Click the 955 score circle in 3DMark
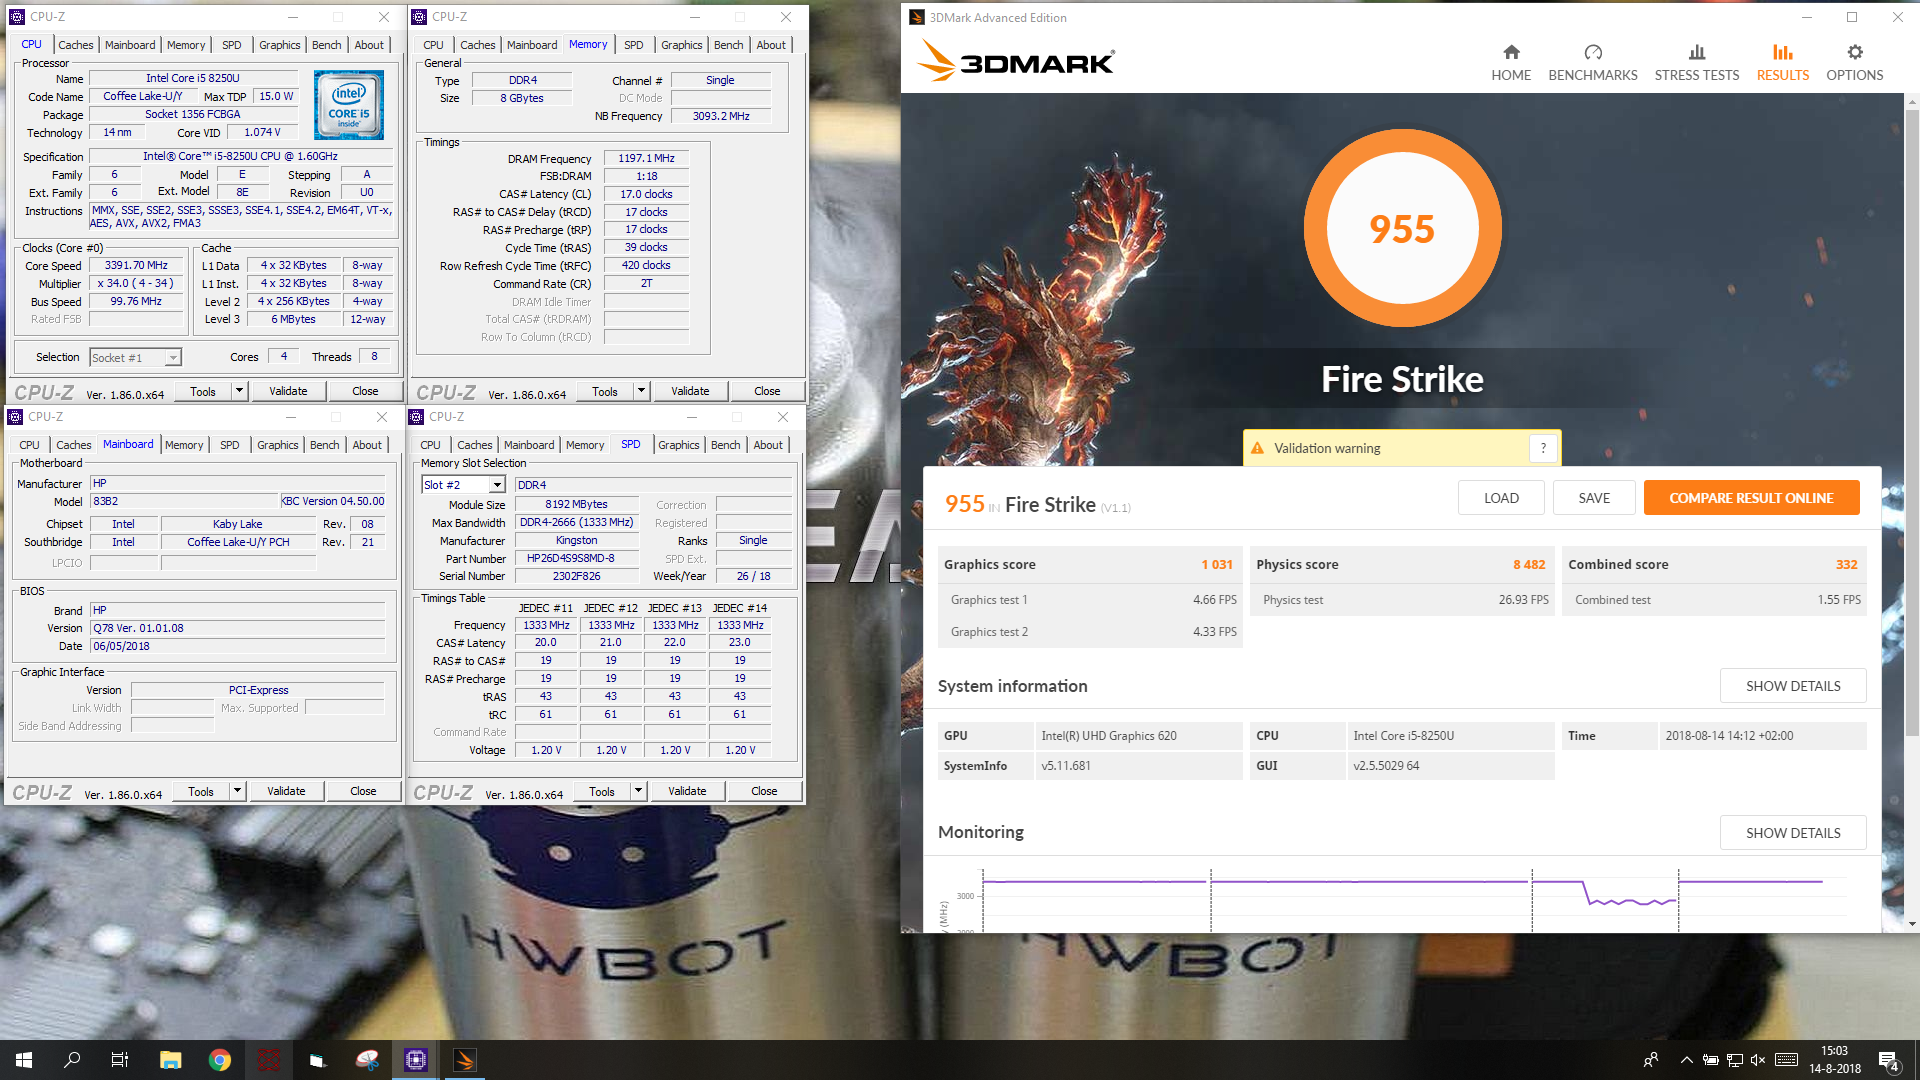Image resolution: width=1920 pixels, height=1080 pixels. coord(1402,229)
